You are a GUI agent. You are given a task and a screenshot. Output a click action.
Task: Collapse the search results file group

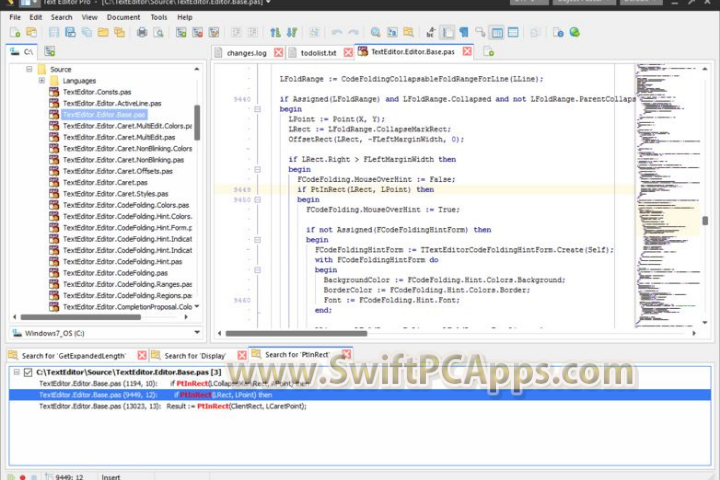click(x=17, y=372)
